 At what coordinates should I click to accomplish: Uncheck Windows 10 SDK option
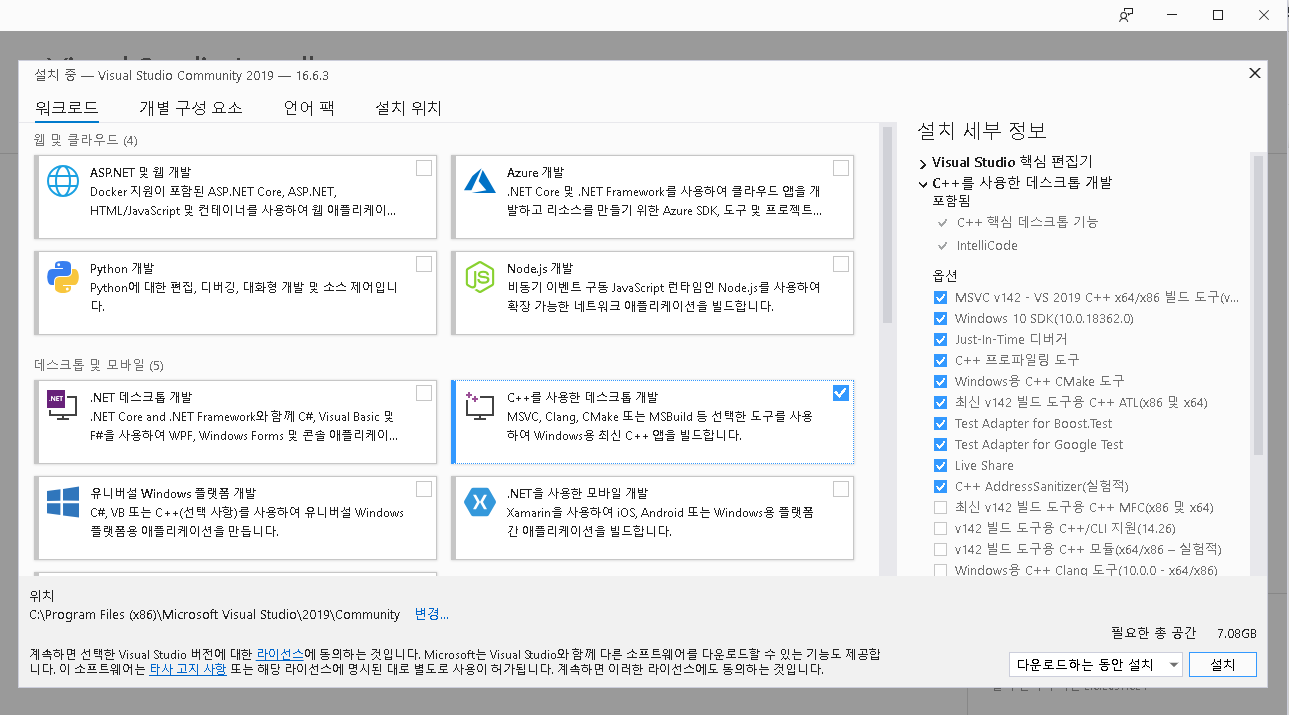pyautogui.click(x=940, y=319)
